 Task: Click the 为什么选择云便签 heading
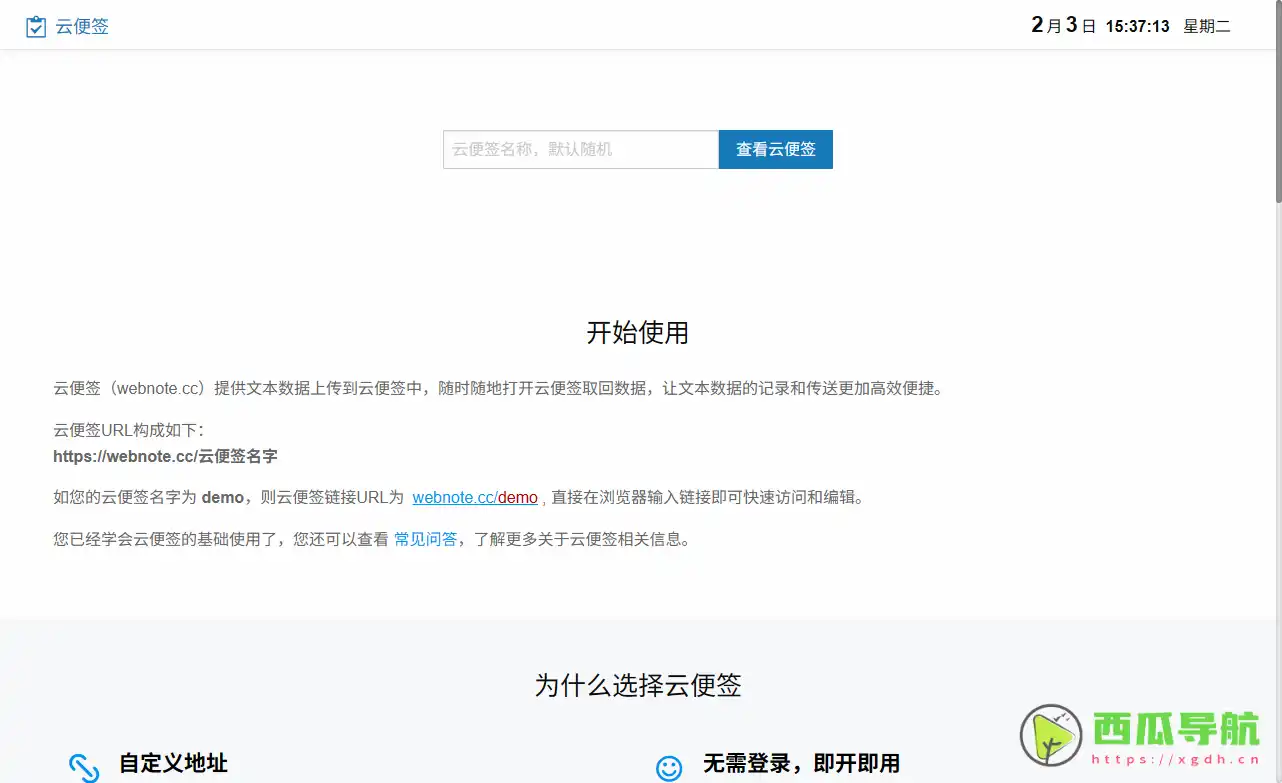pos(637,685)
